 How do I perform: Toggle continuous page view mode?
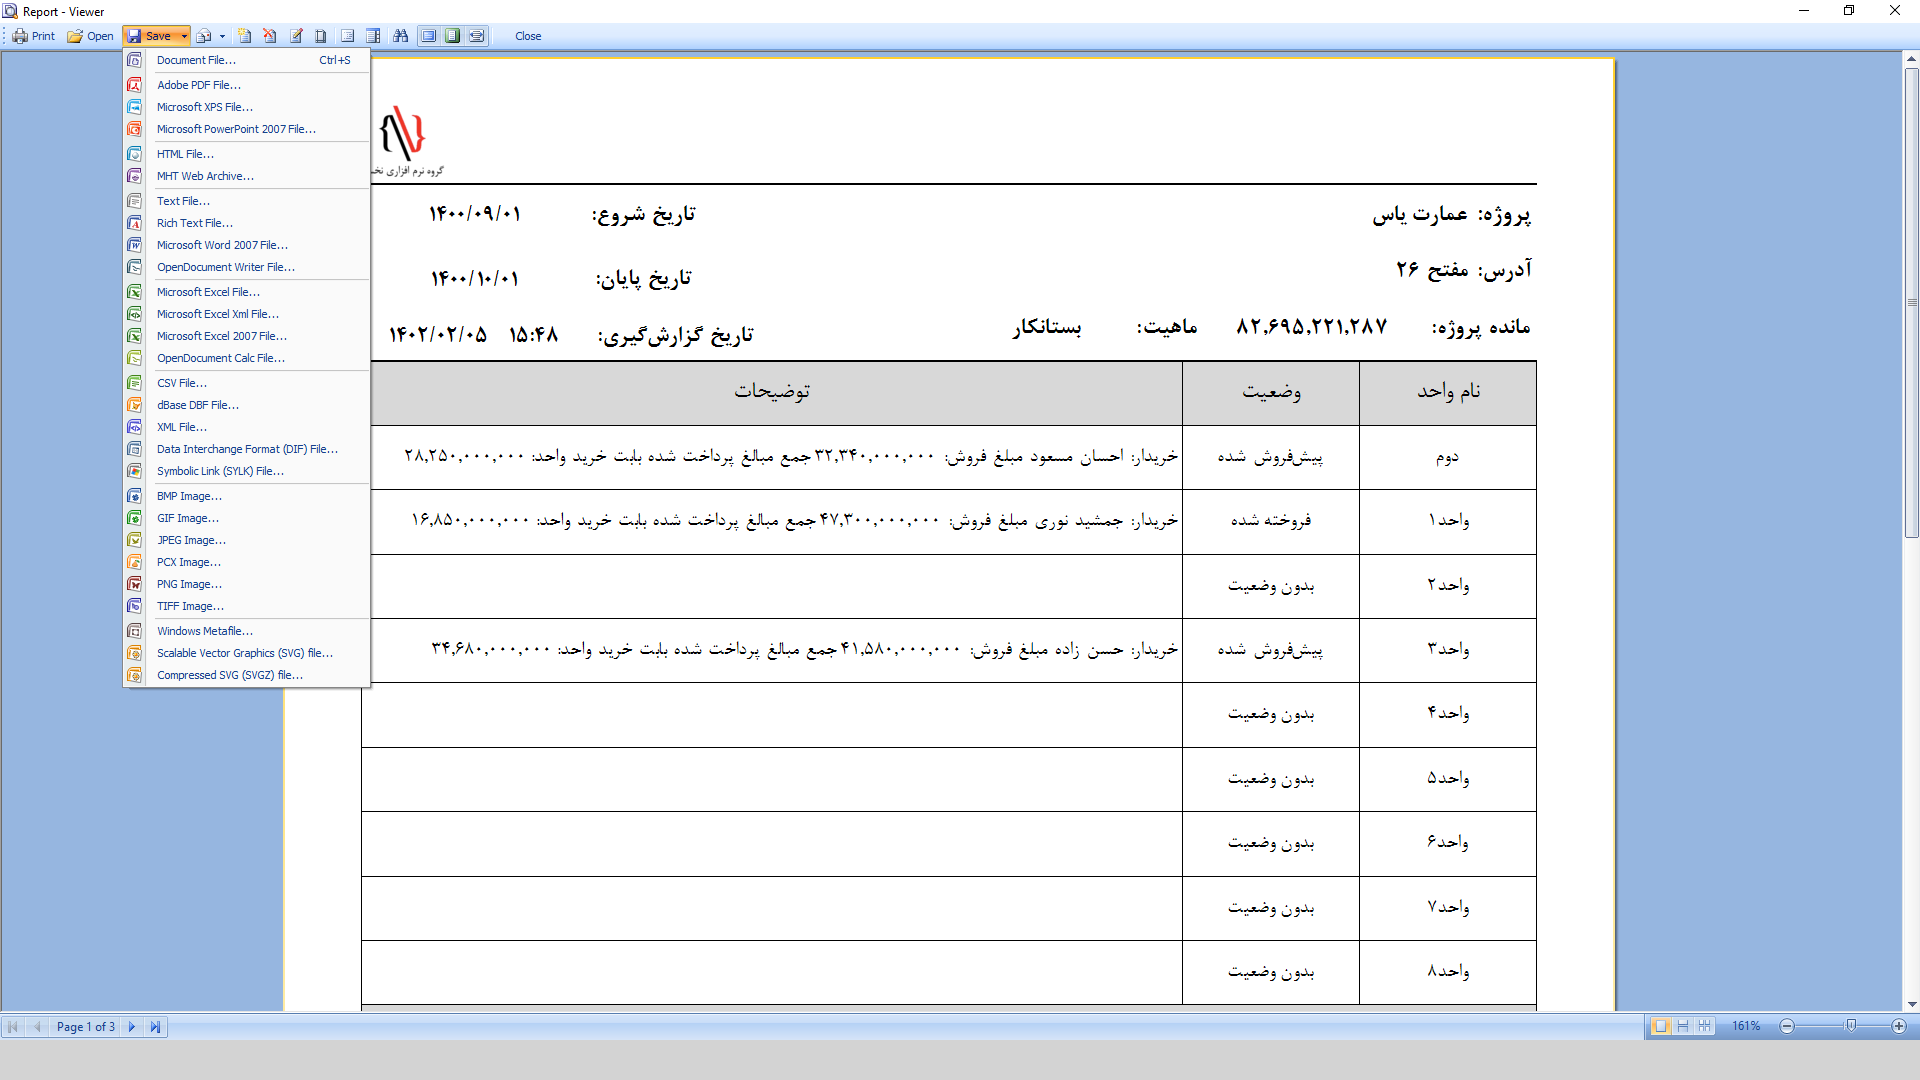point(1683,1027)
